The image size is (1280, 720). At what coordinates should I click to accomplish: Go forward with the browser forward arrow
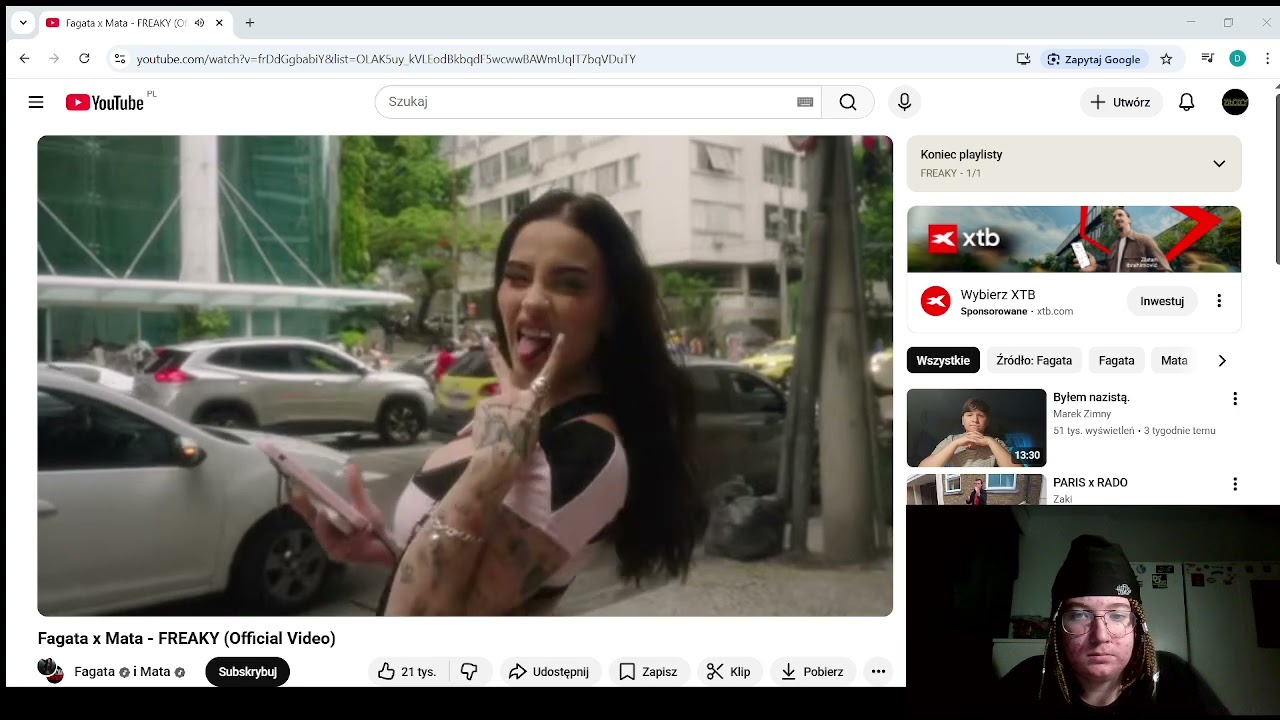(54, 59)
